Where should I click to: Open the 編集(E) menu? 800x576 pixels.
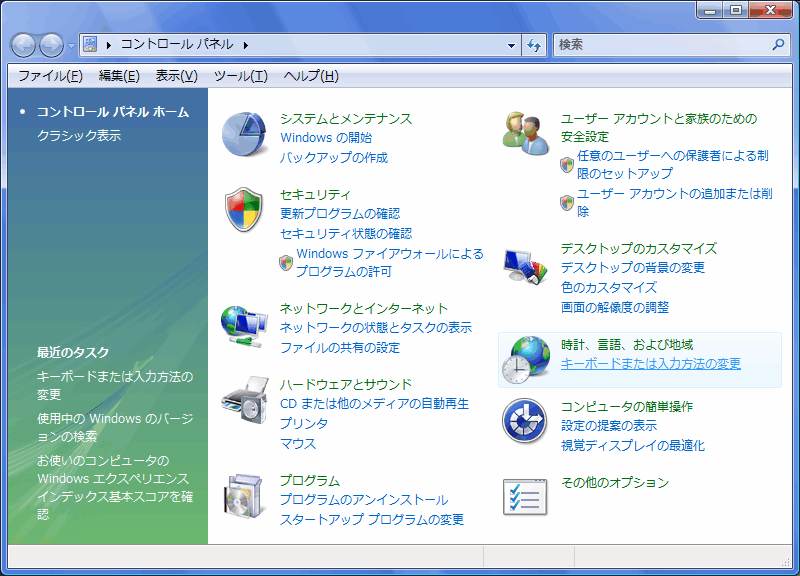pos(119,76)
